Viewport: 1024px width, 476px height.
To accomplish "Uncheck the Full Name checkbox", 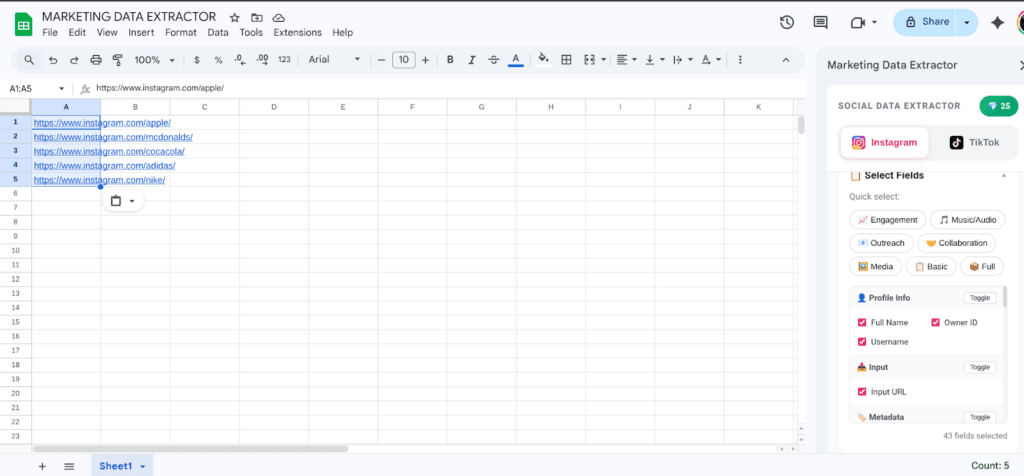I will [x=862, y=323].
